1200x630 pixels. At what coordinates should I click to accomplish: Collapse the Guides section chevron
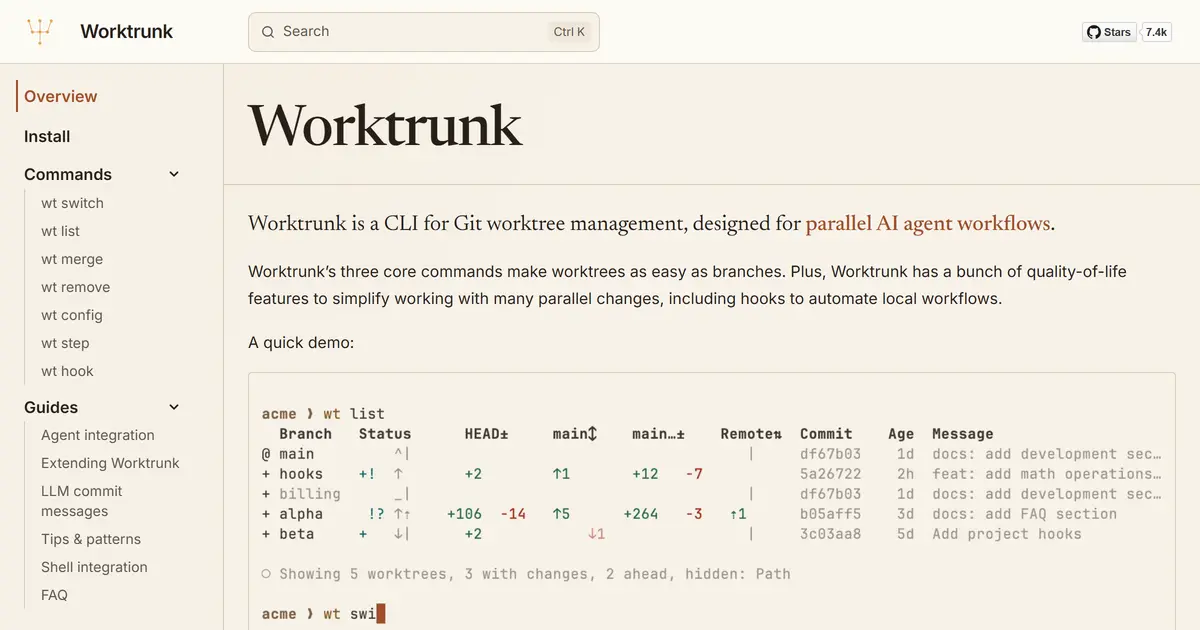click(x=174, y=407)
